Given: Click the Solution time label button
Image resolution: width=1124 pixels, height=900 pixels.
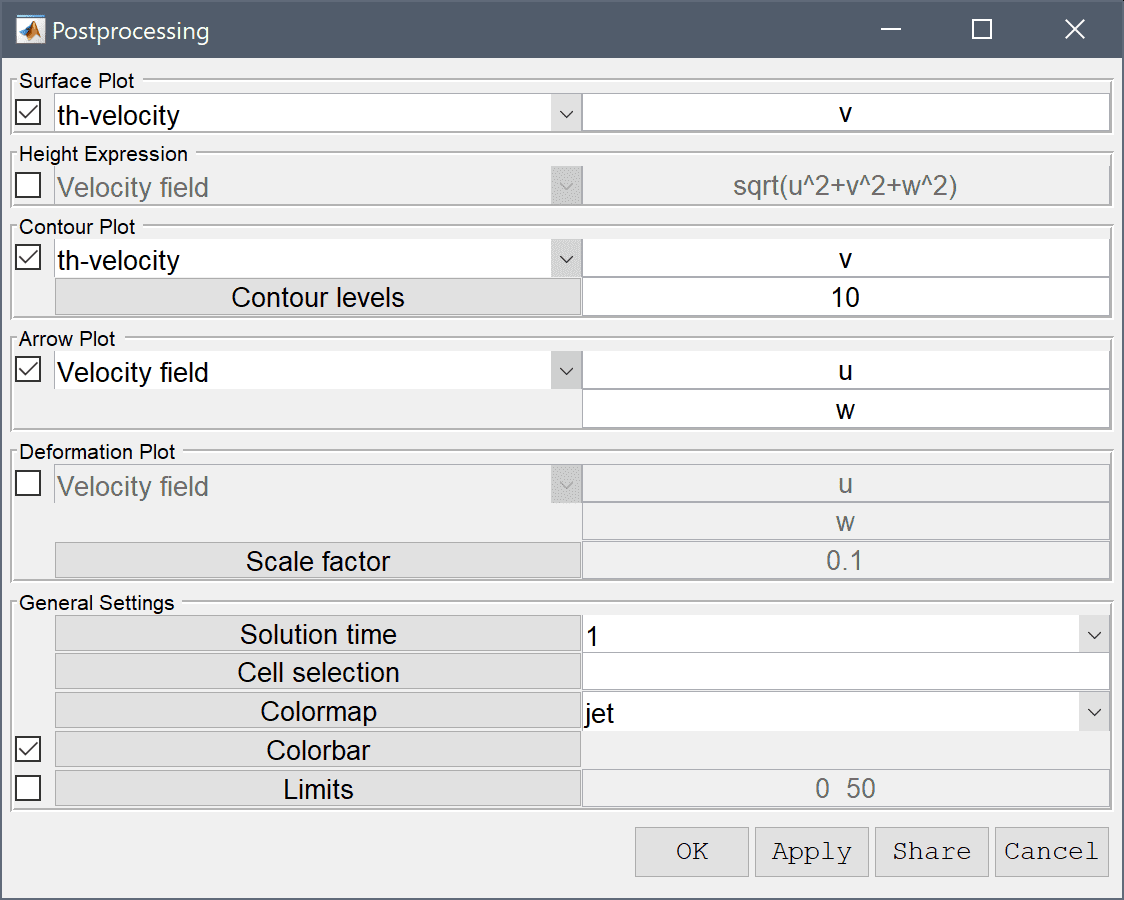Looking at the screenshot, I should tap(318, 634).
